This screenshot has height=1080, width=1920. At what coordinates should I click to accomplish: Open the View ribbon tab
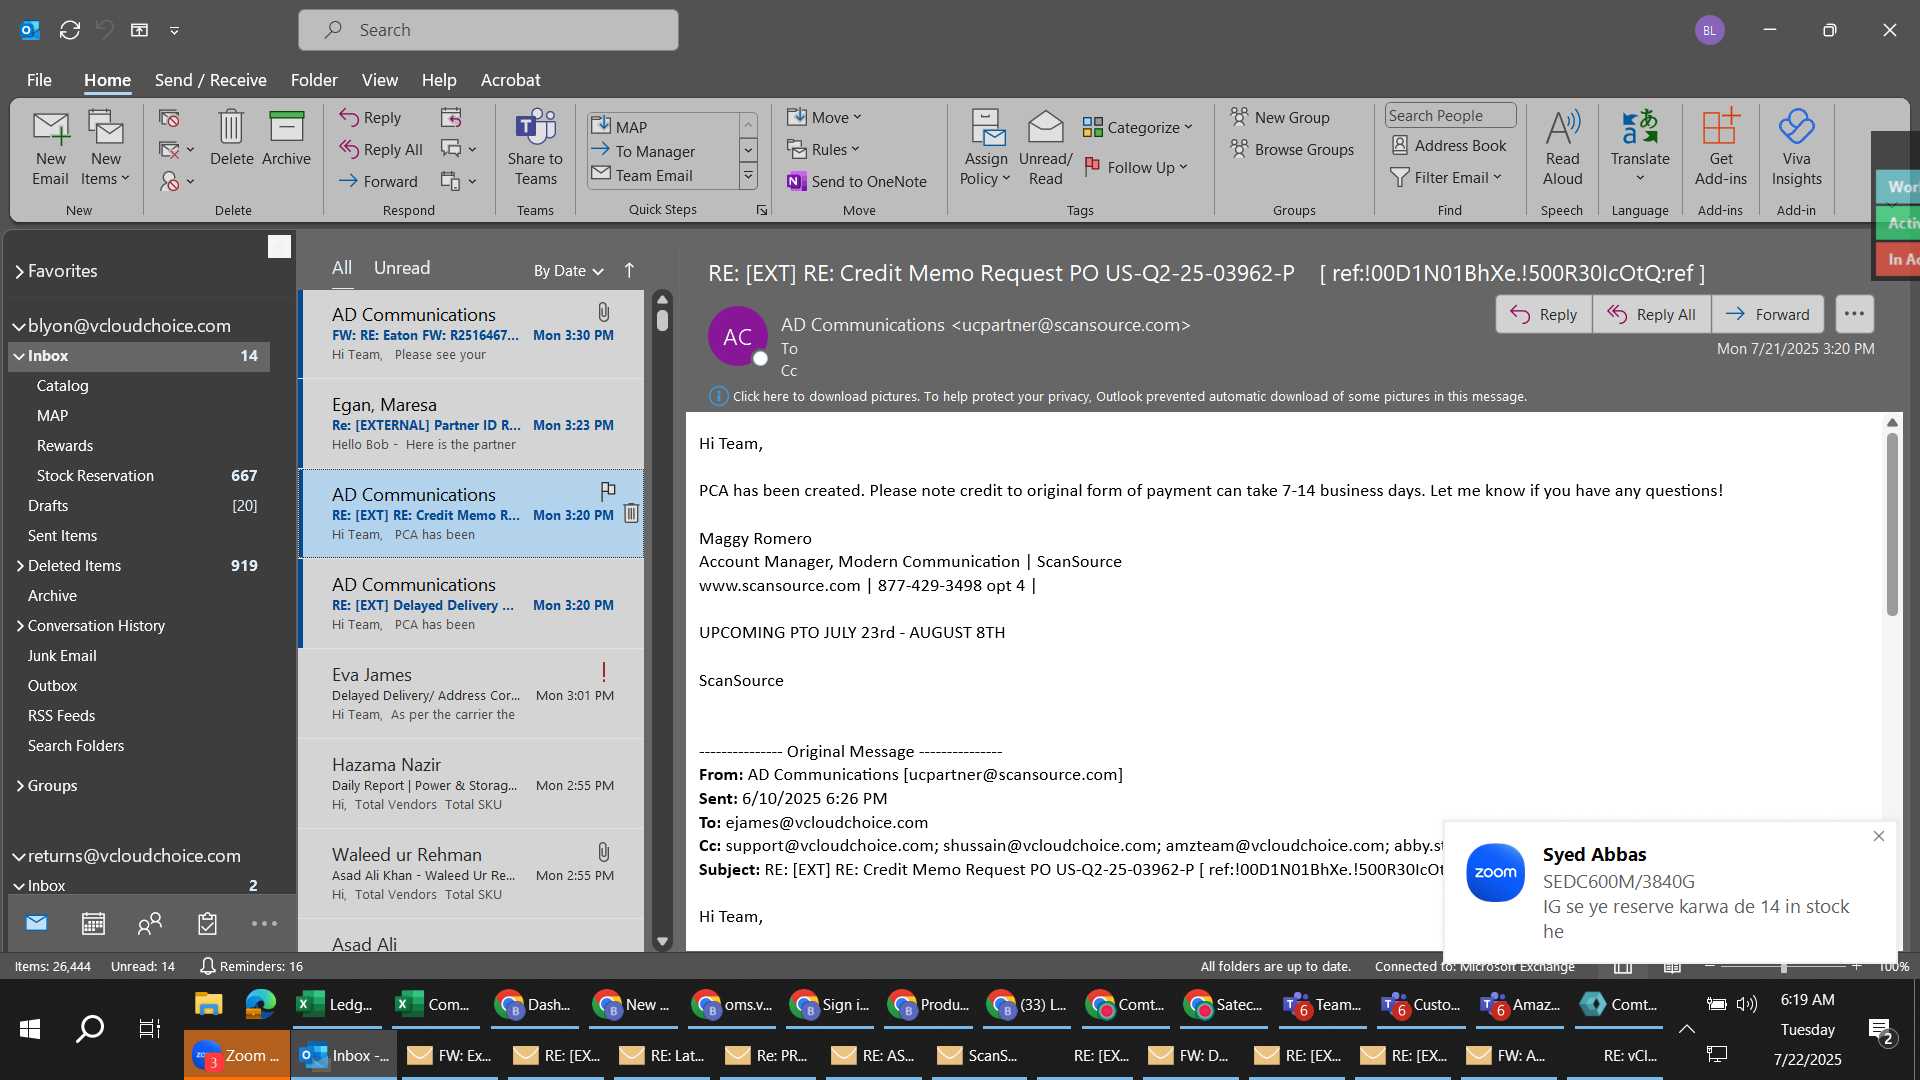(379, 80)
